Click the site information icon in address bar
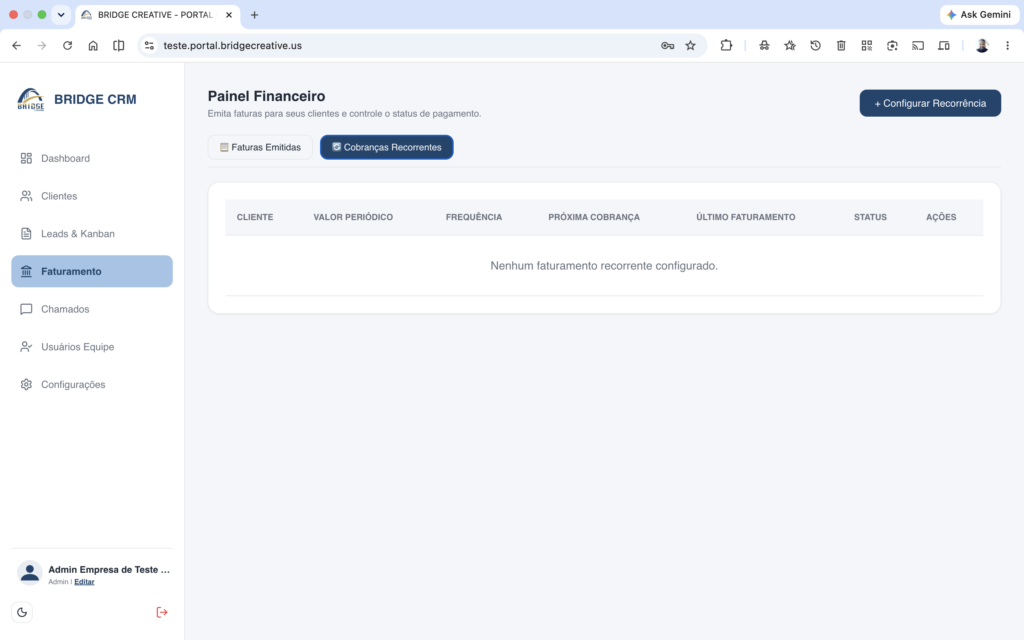This screenshot has height=640, width=1024. pos(150,46)
